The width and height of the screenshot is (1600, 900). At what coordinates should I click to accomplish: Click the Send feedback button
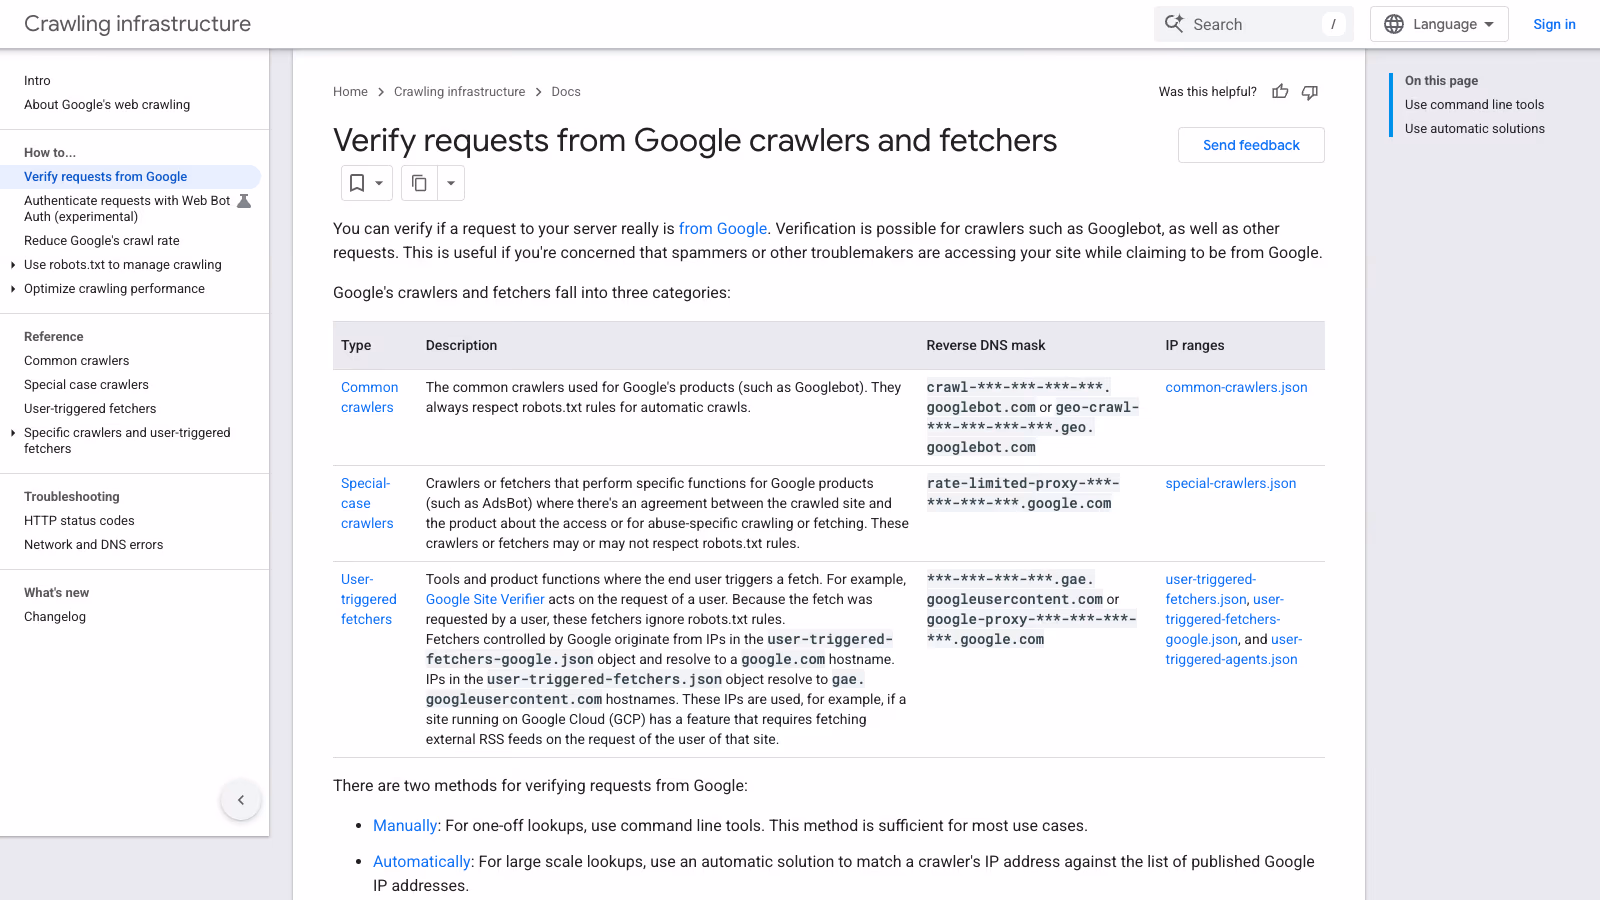tap(1251, 145)
